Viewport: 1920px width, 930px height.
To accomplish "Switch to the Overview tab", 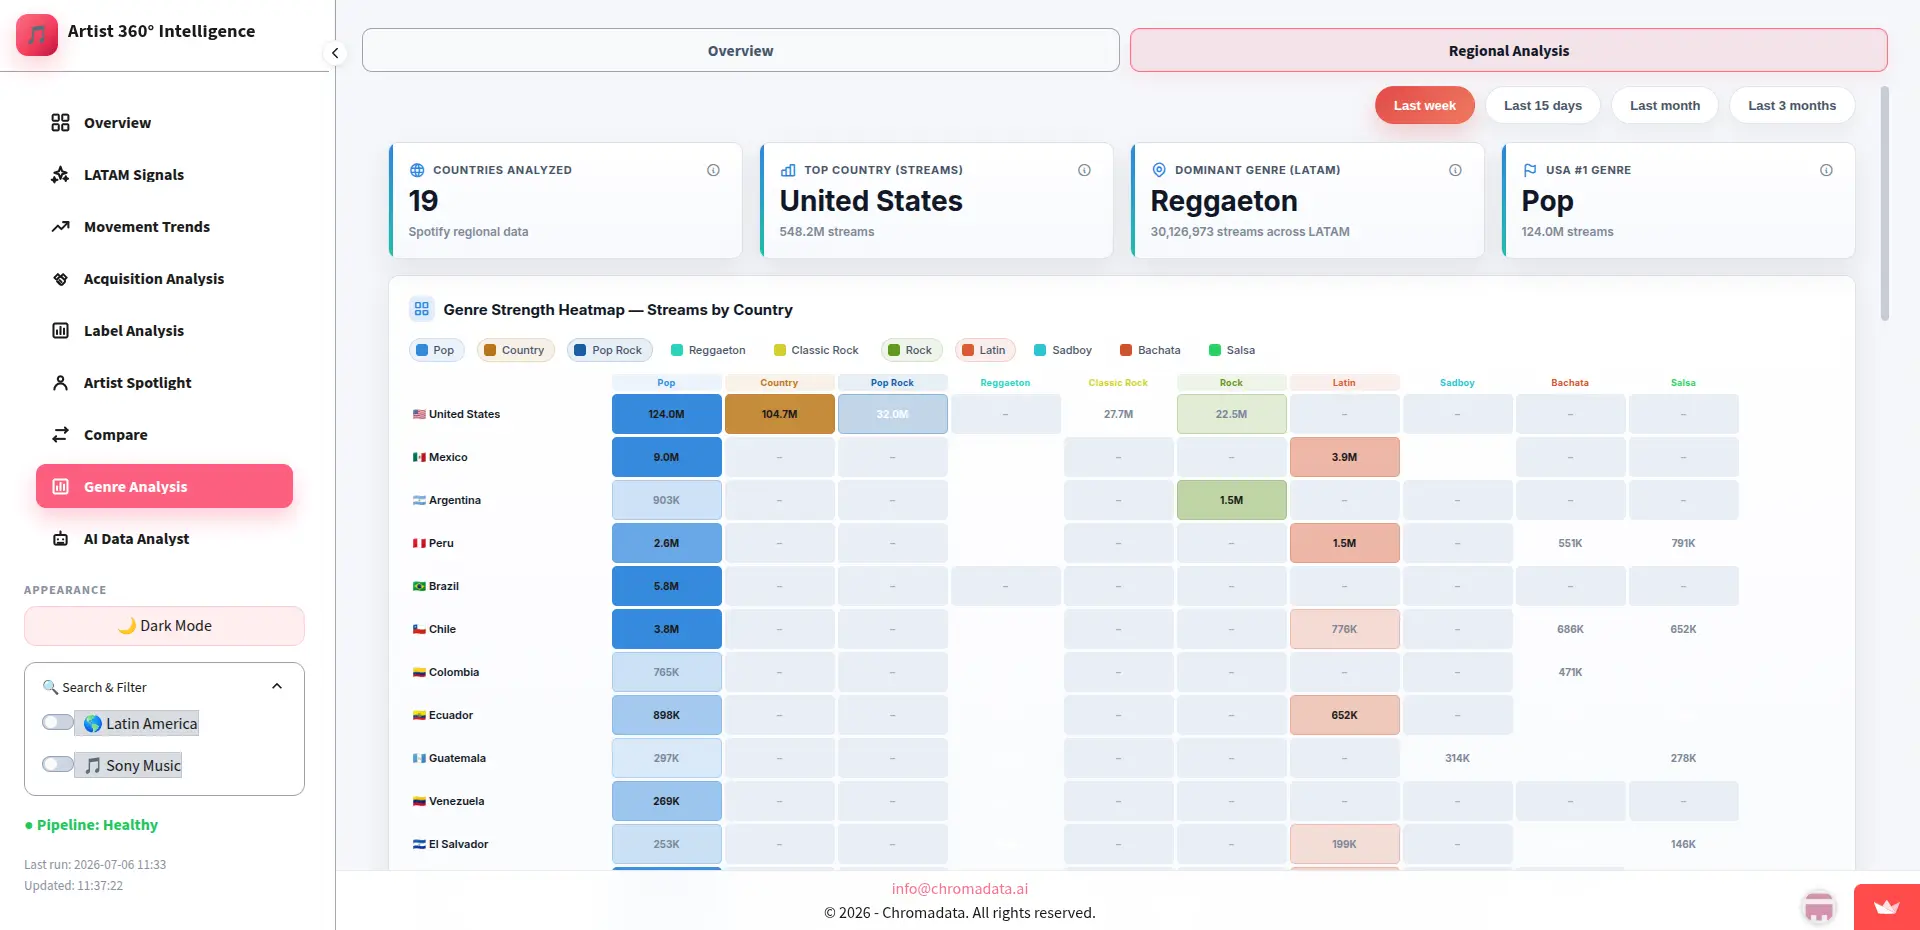I will 740,50.
